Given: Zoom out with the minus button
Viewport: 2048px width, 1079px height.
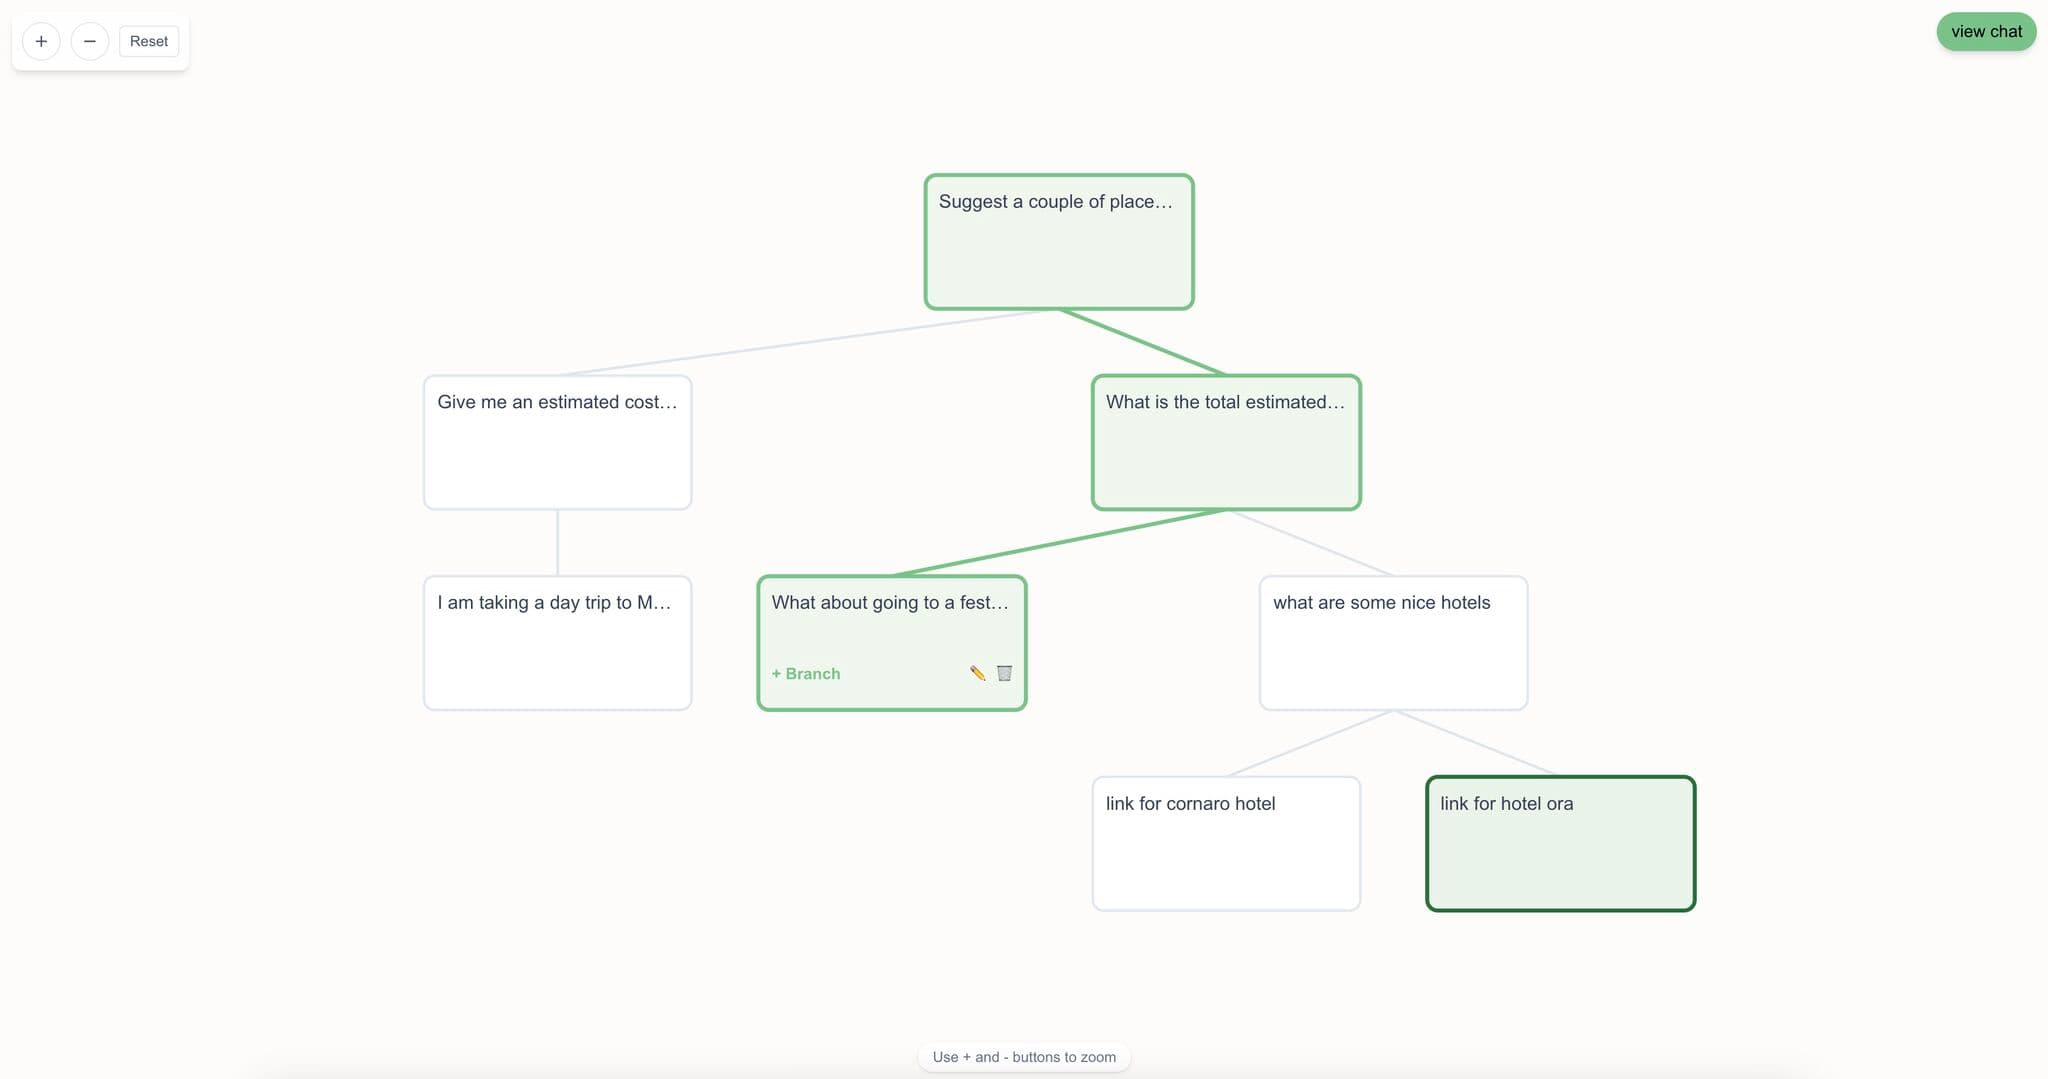Looking at the screenshot, I should [90, 41].
